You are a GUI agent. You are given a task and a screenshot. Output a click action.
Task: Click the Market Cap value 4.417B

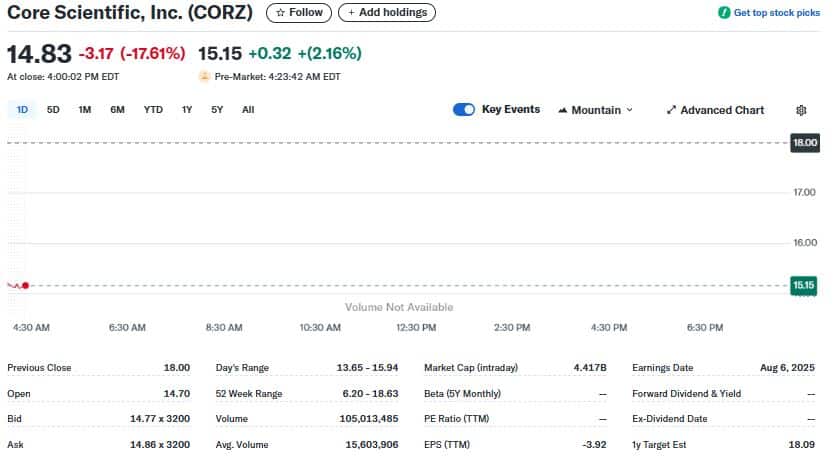click(590, 368)
